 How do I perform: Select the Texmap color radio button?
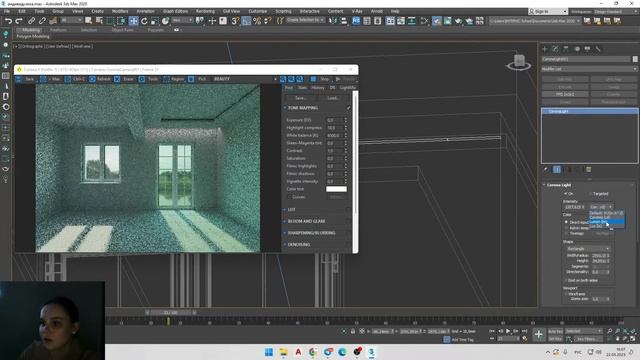click(x=566, y=233)
